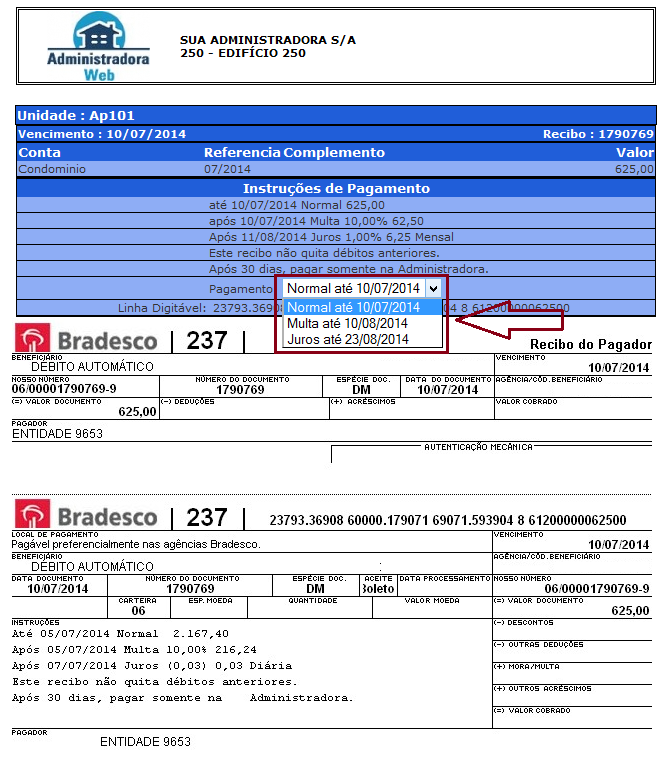The width and height of the screenshot is (663, 758).
Task: Click the 'Instruções de Pagamento' header
Action: [x=336, y=188]
